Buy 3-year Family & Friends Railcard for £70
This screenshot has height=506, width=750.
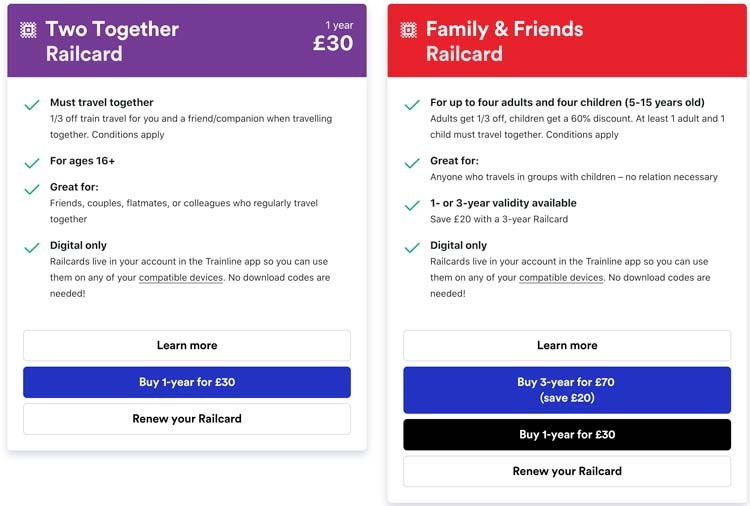click(x=567, y=390)
